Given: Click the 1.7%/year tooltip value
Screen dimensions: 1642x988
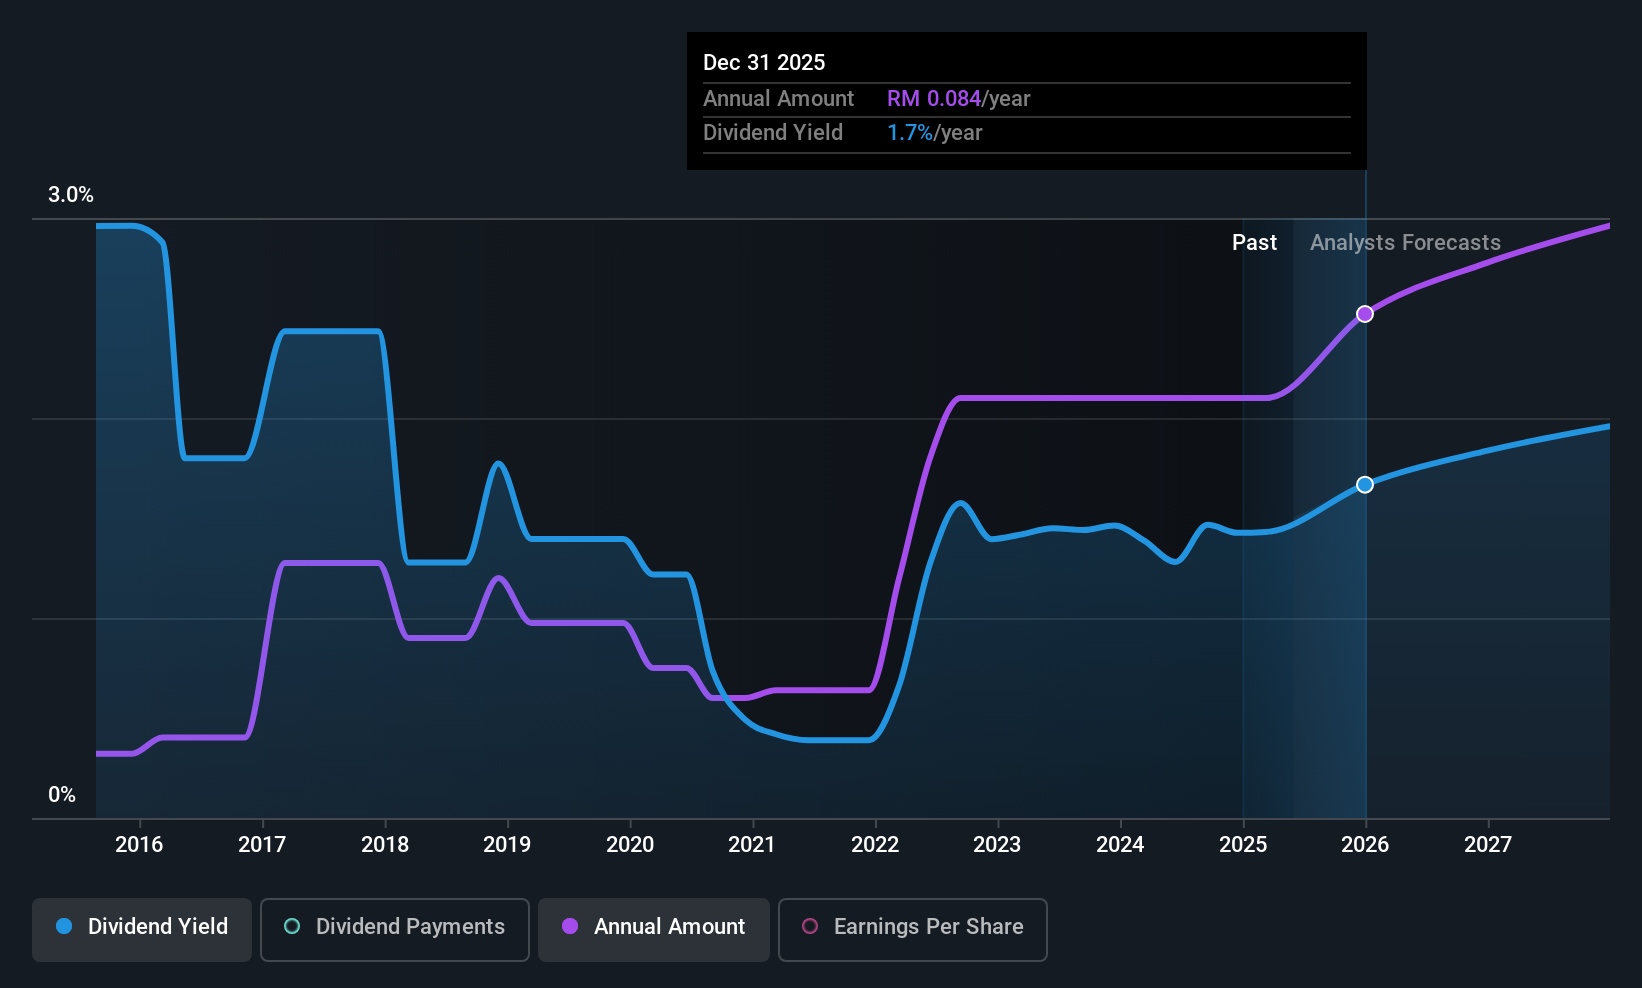Looking at the screenshot, I should [934, 133].
